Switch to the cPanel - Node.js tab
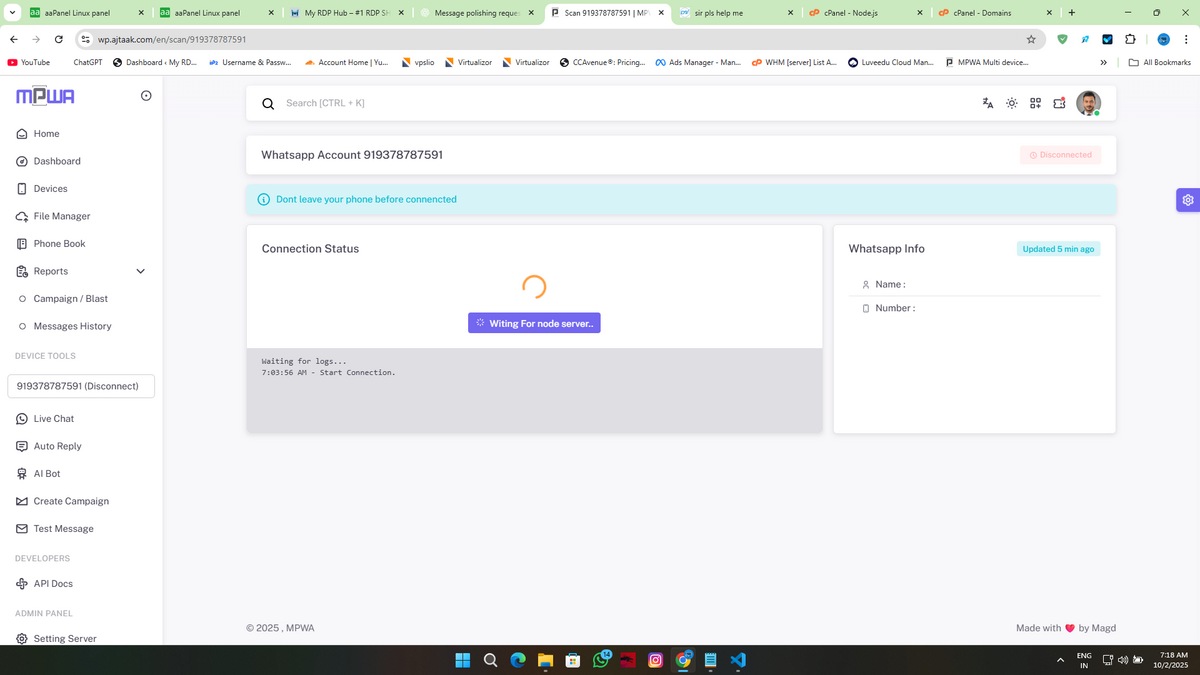 click(858, 13)
